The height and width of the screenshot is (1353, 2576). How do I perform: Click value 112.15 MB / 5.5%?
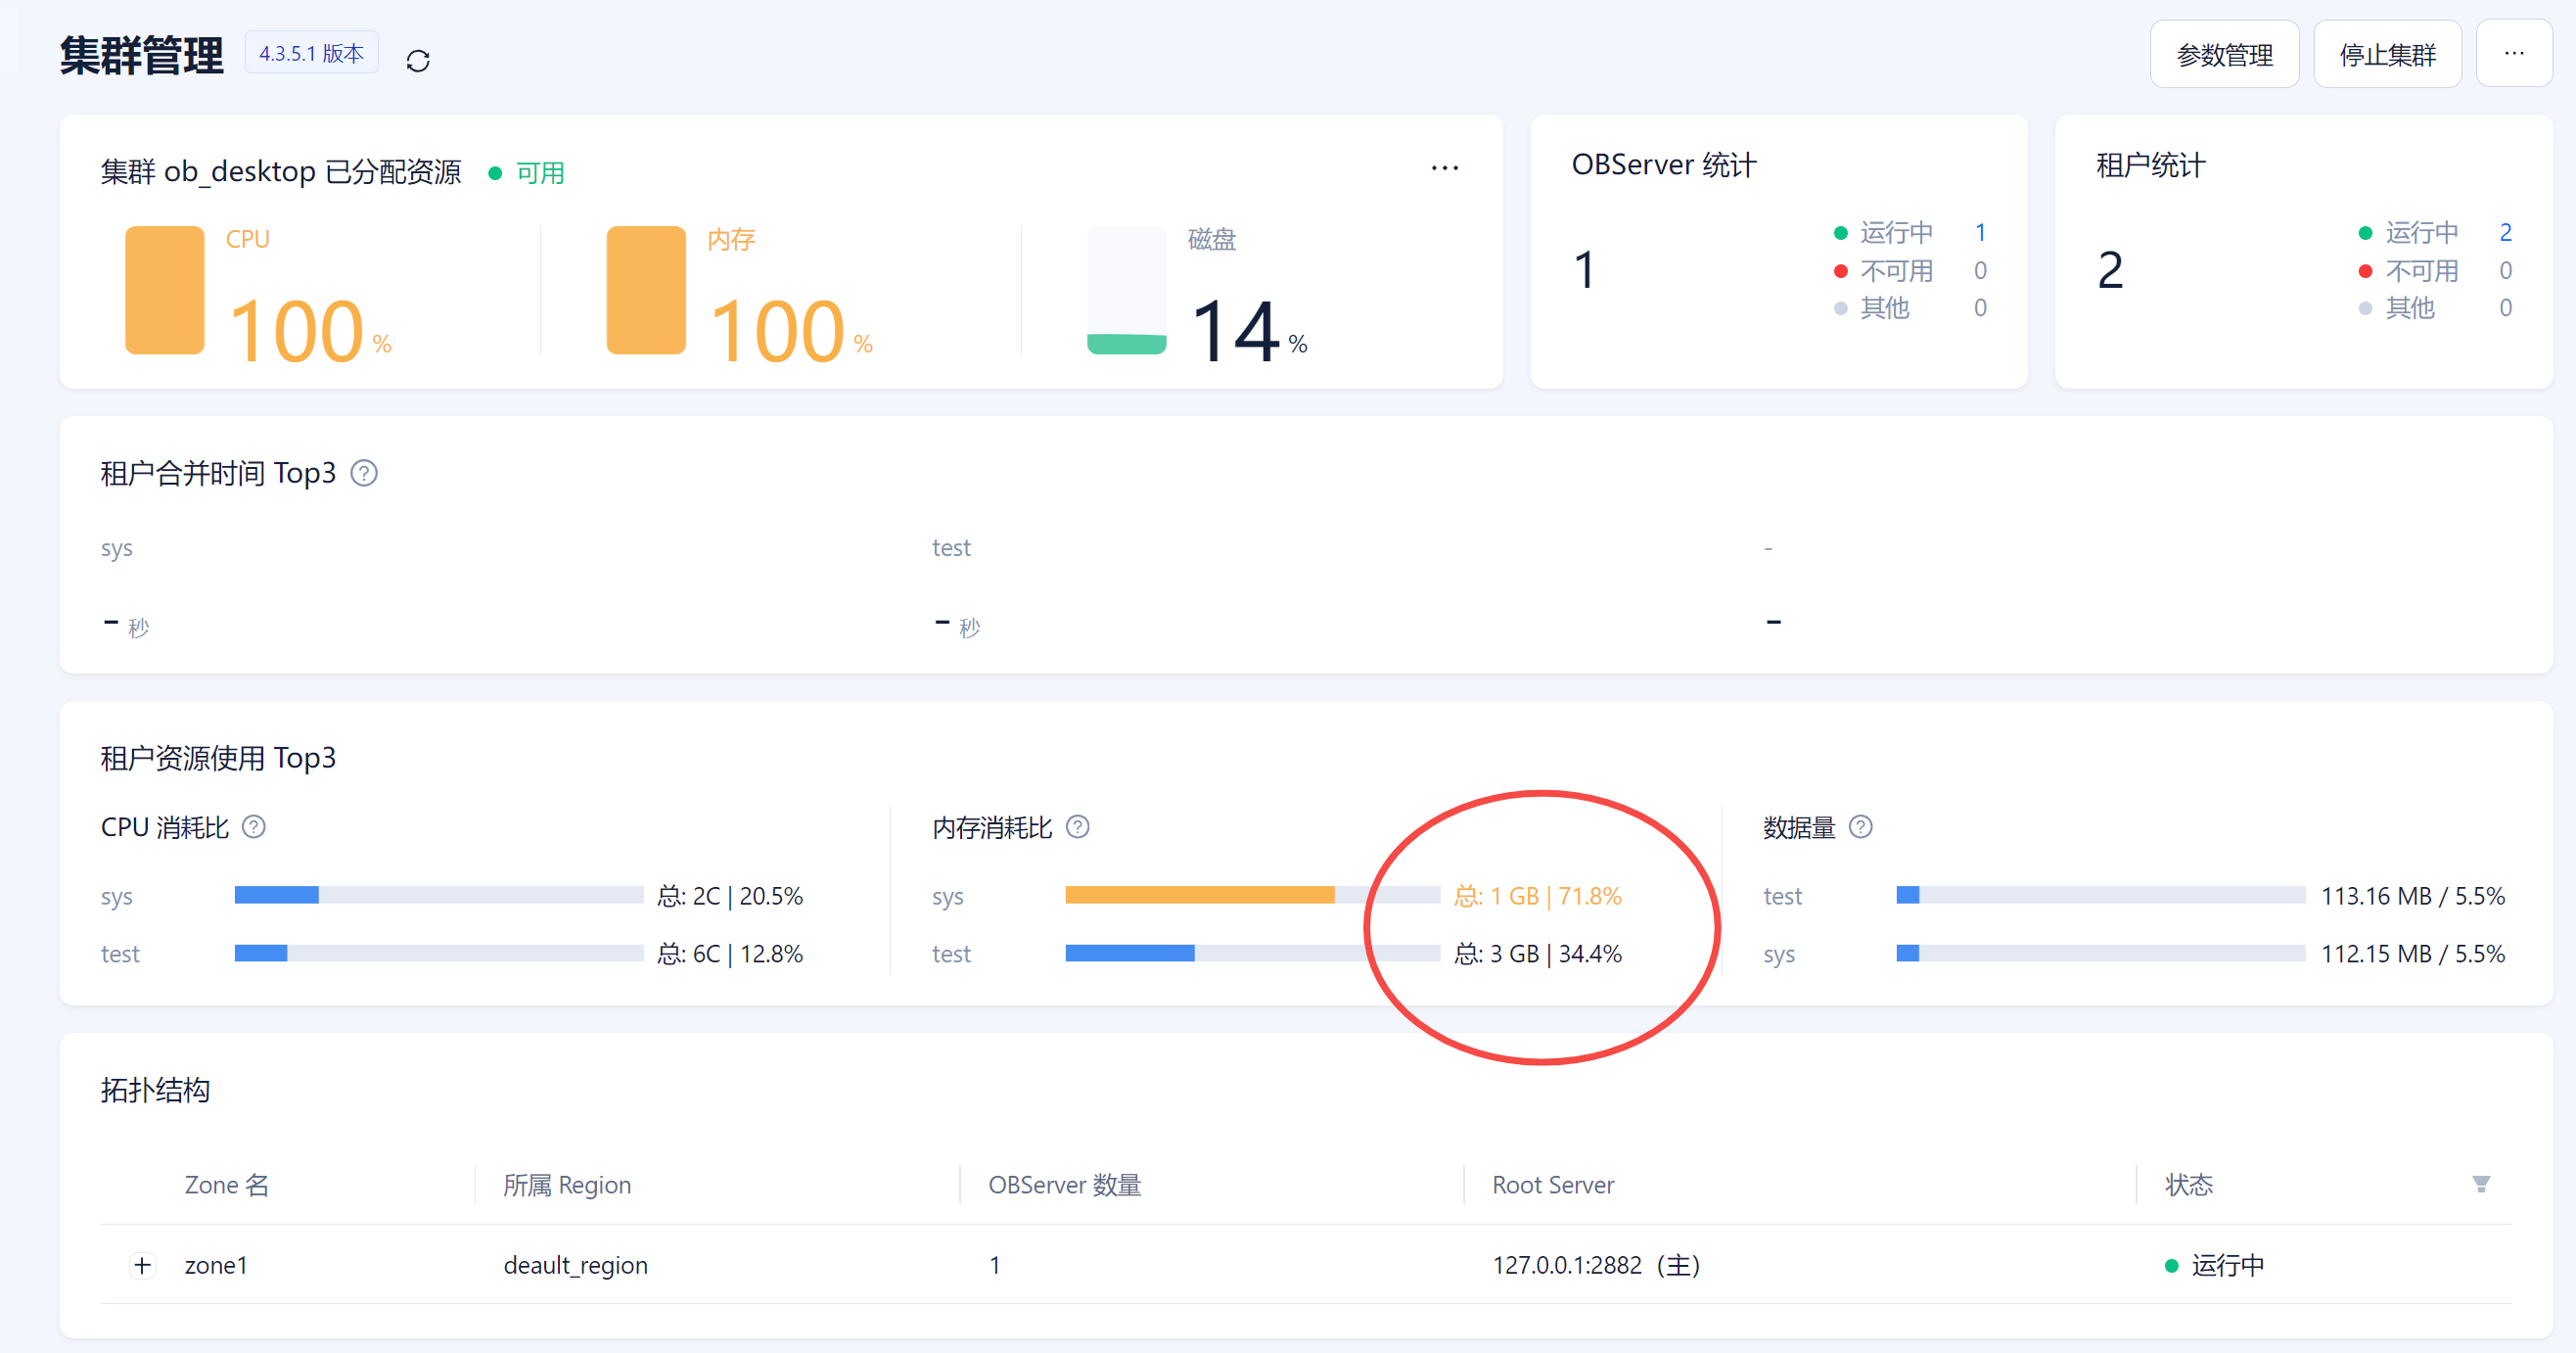(x=2413, y=954)
